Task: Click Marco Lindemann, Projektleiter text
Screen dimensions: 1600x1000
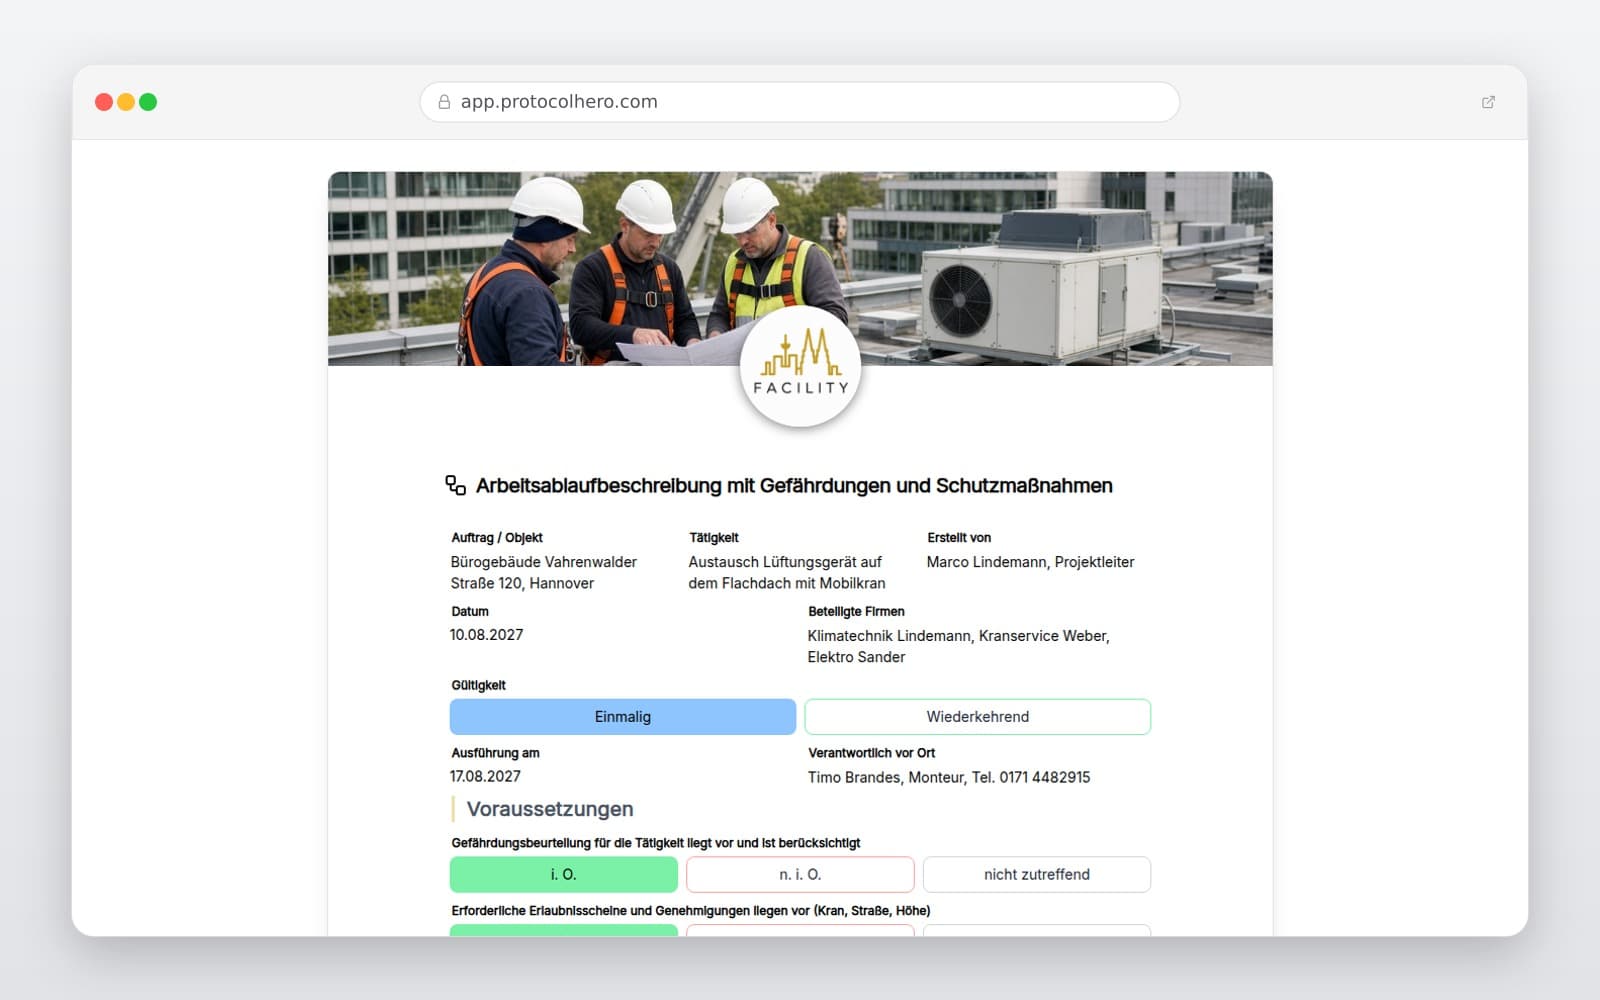Action: click(1030, 562)
